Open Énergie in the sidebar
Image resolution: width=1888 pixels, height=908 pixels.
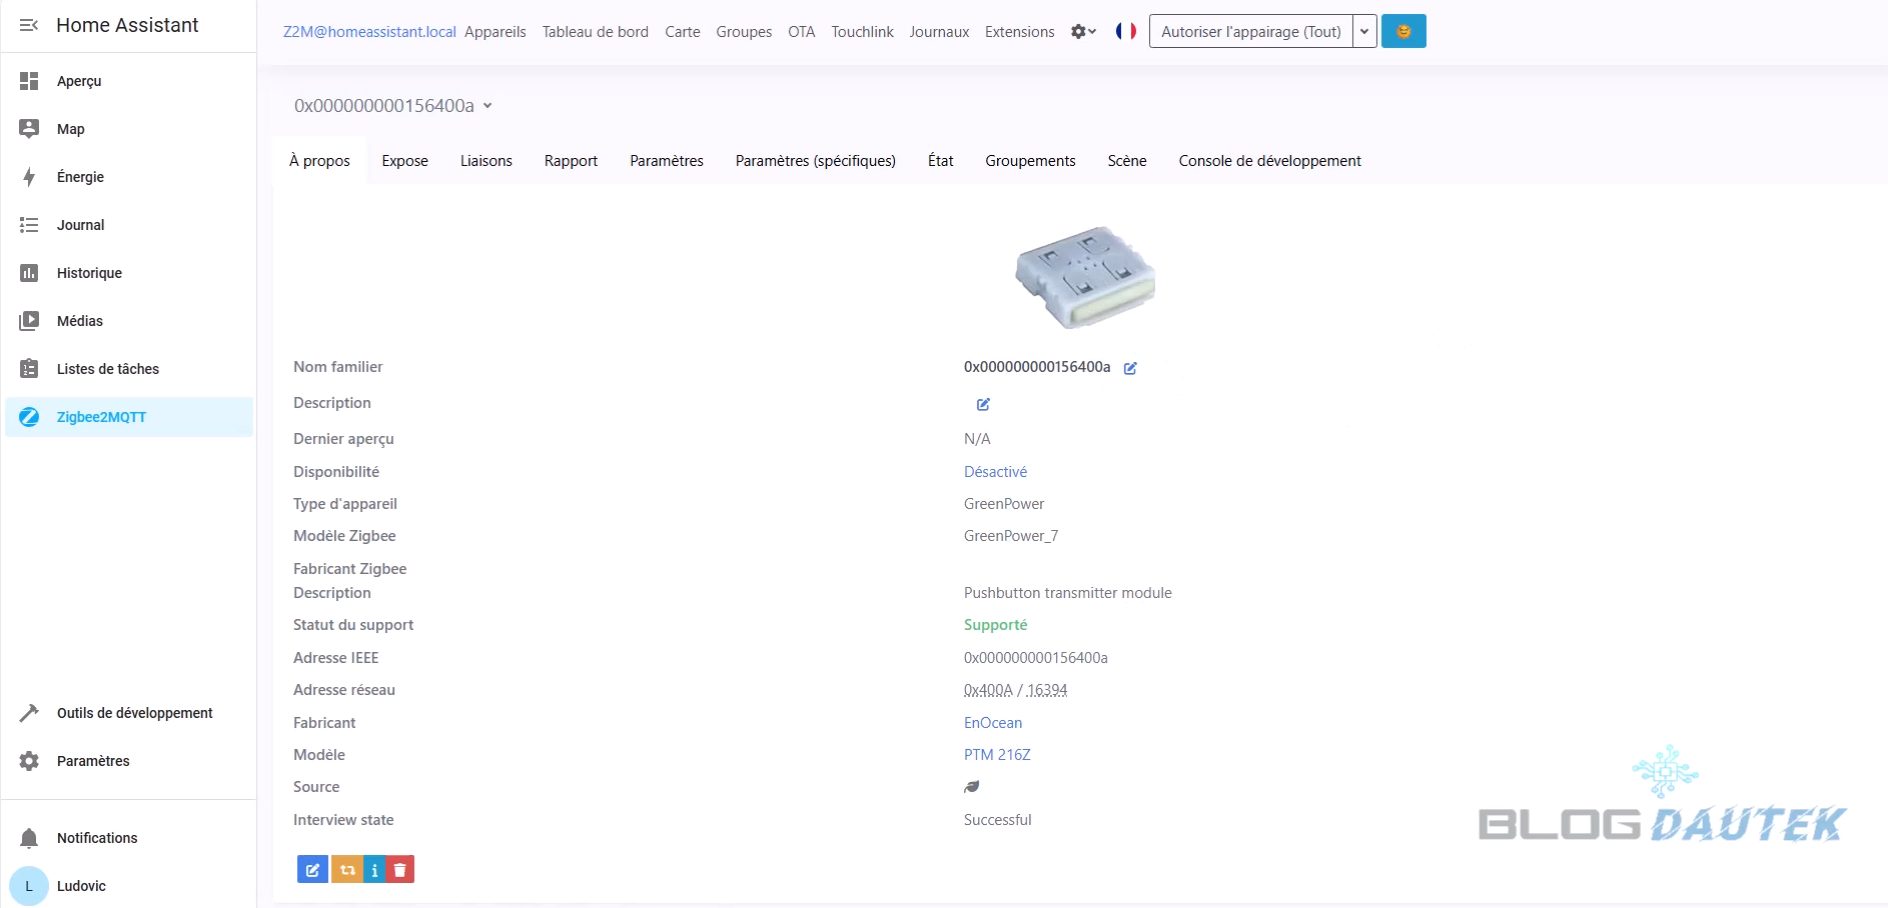(80, 177)
